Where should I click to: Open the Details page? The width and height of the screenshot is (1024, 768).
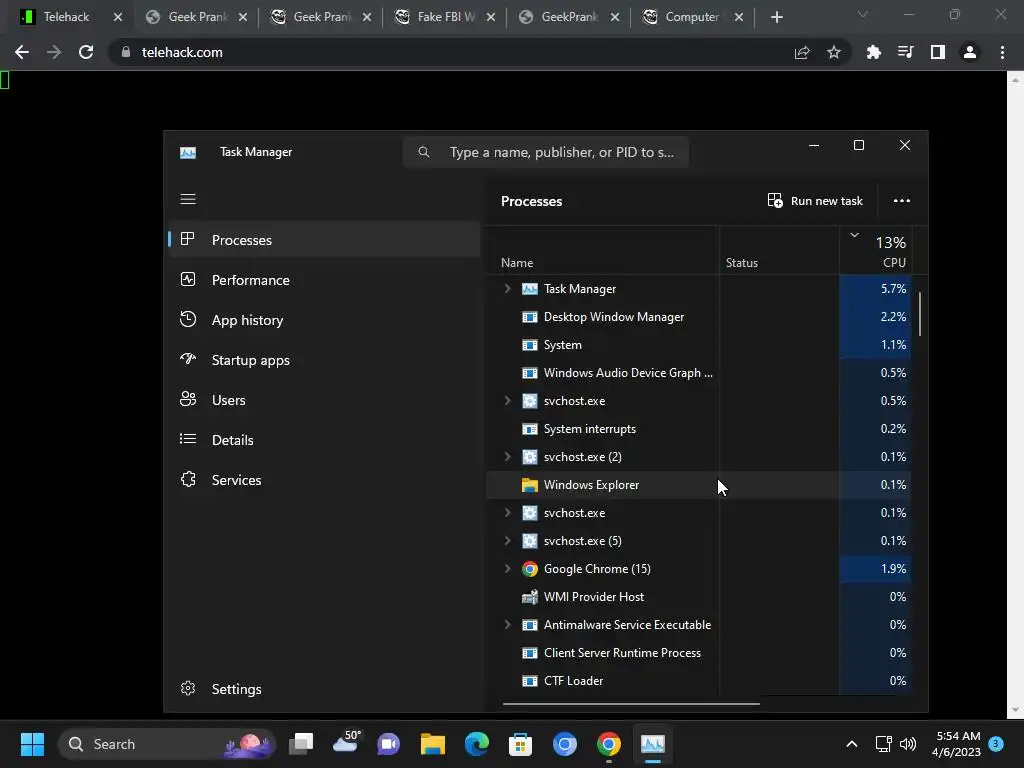tap(325, 440)
